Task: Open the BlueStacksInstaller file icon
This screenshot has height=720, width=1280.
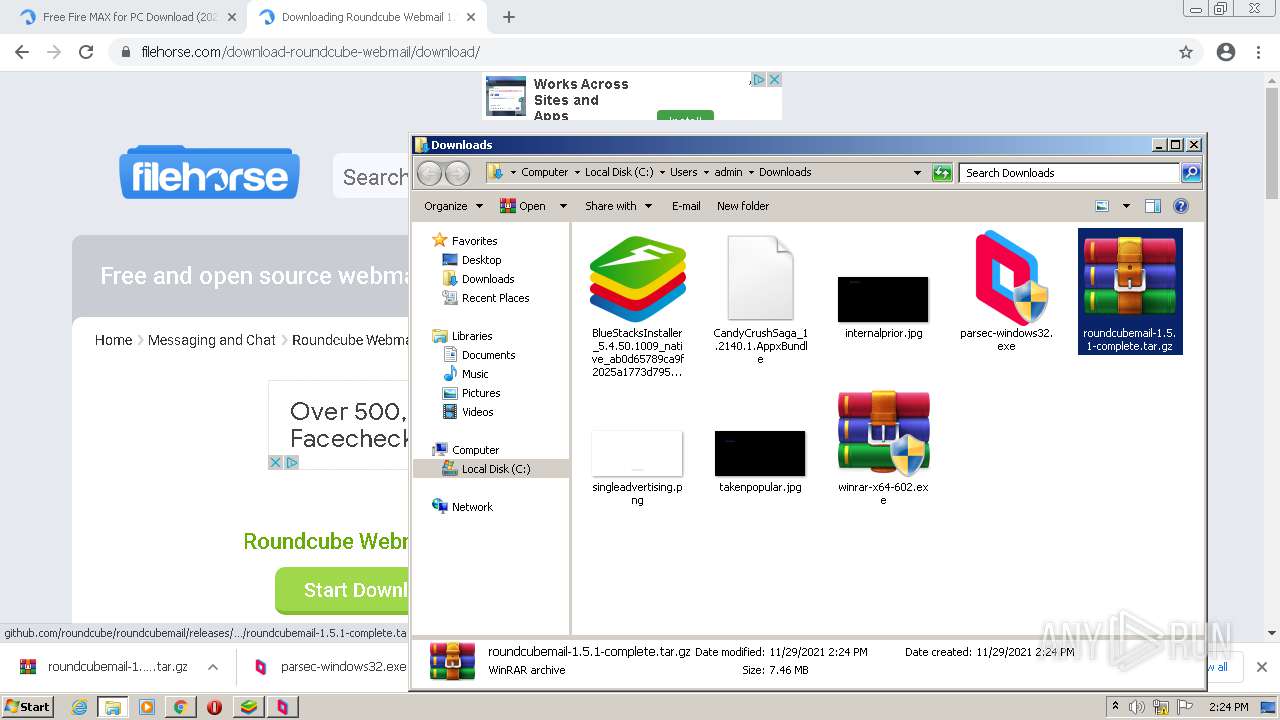Action: tap(637, 279)
